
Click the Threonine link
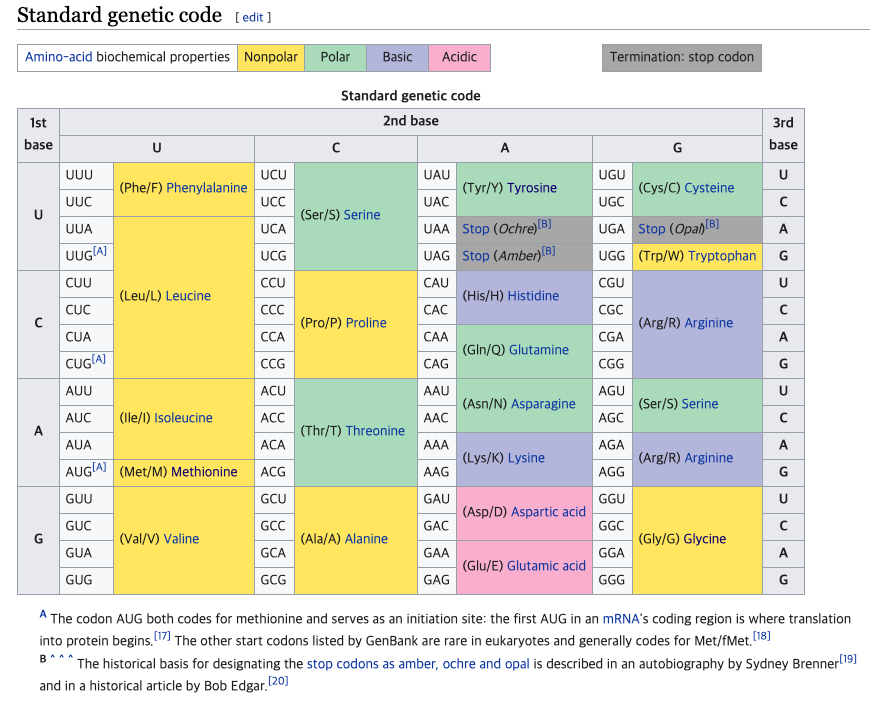(375, 431)
